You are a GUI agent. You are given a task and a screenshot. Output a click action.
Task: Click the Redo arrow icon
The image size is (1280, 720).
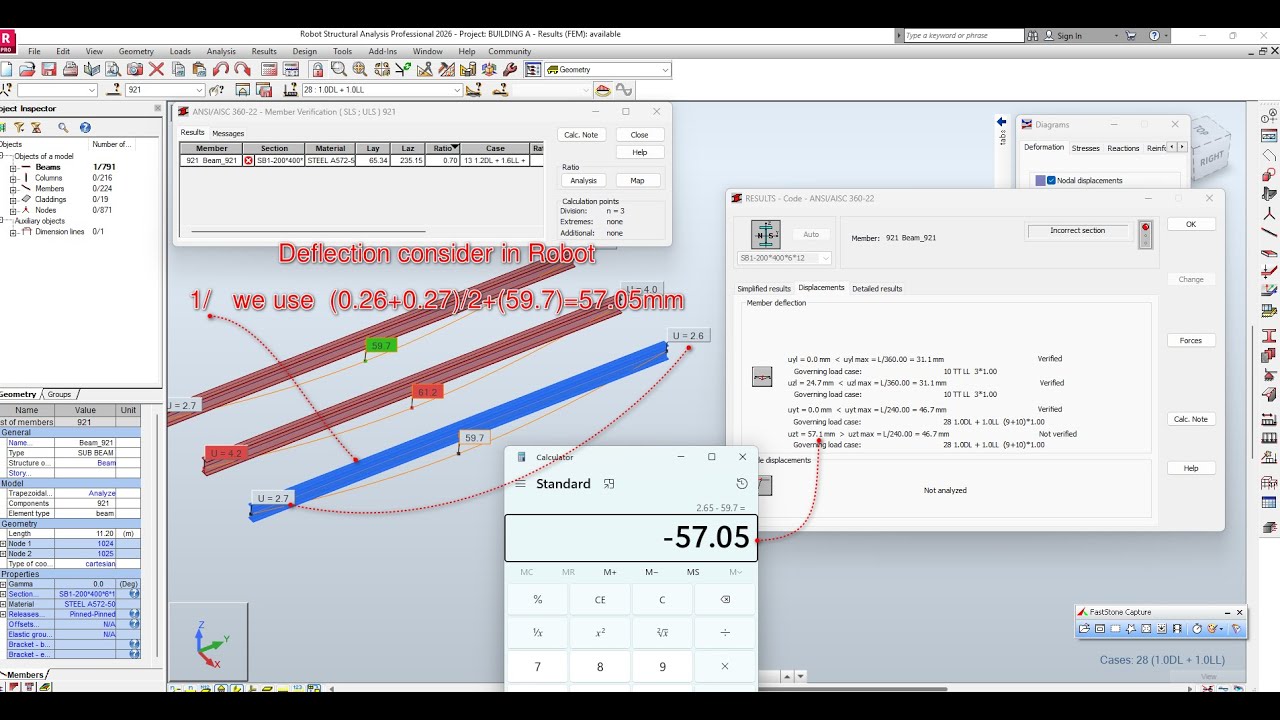pyautogui.click(x=242, y=70)
